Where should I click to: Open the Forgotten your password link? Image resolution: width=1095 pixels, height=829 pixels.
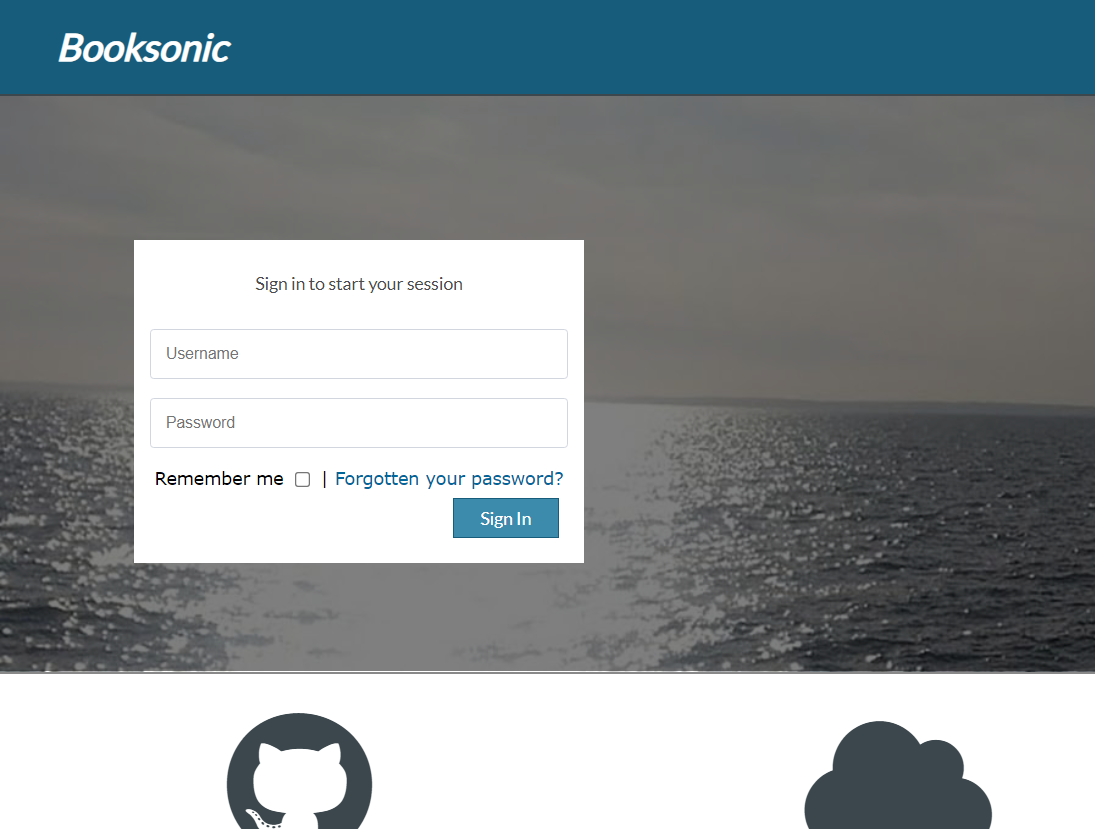(449, 478)
